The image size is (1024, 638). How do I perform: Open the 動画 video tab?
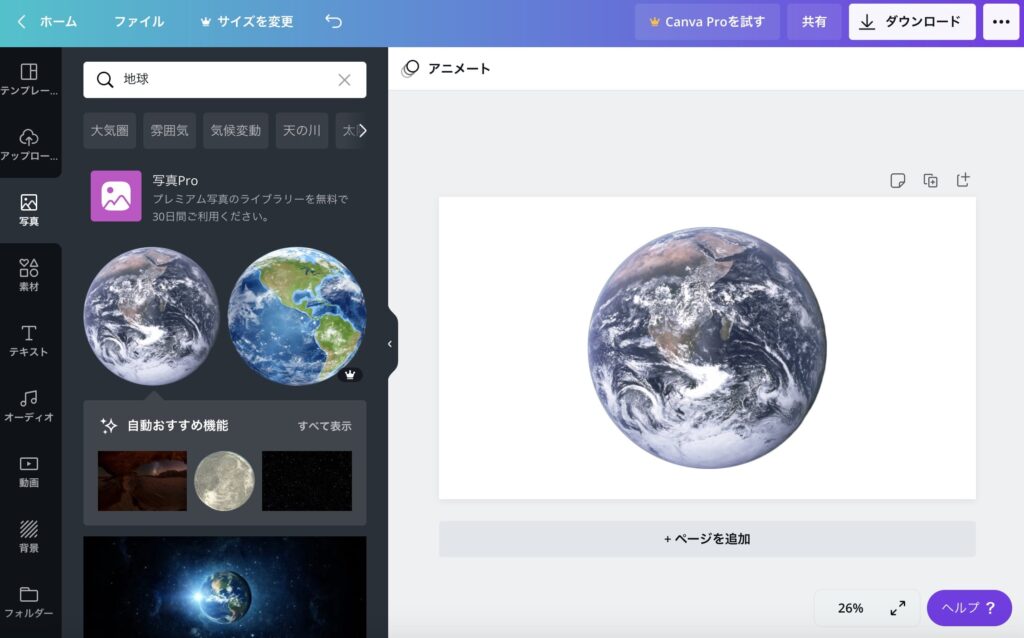click(x=29, y=471)
